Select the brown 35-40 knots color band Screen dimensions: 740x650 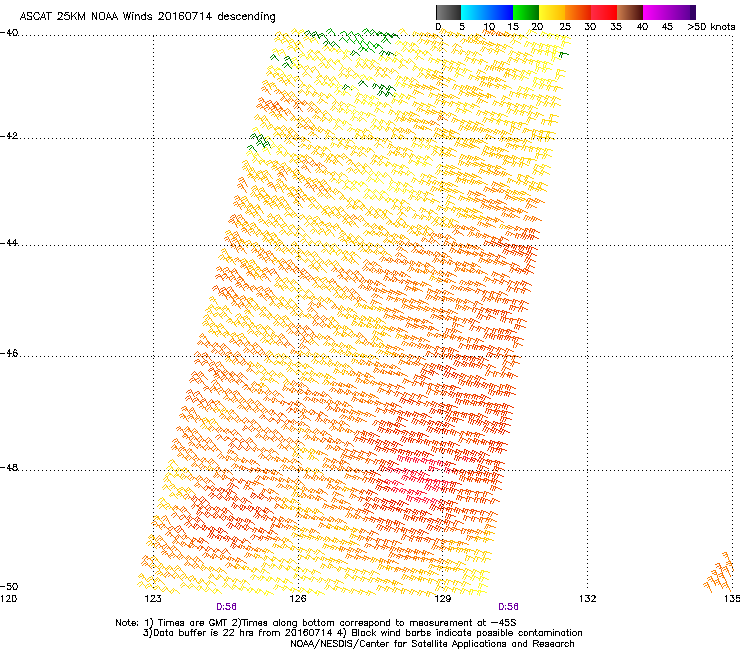point(630,12)
